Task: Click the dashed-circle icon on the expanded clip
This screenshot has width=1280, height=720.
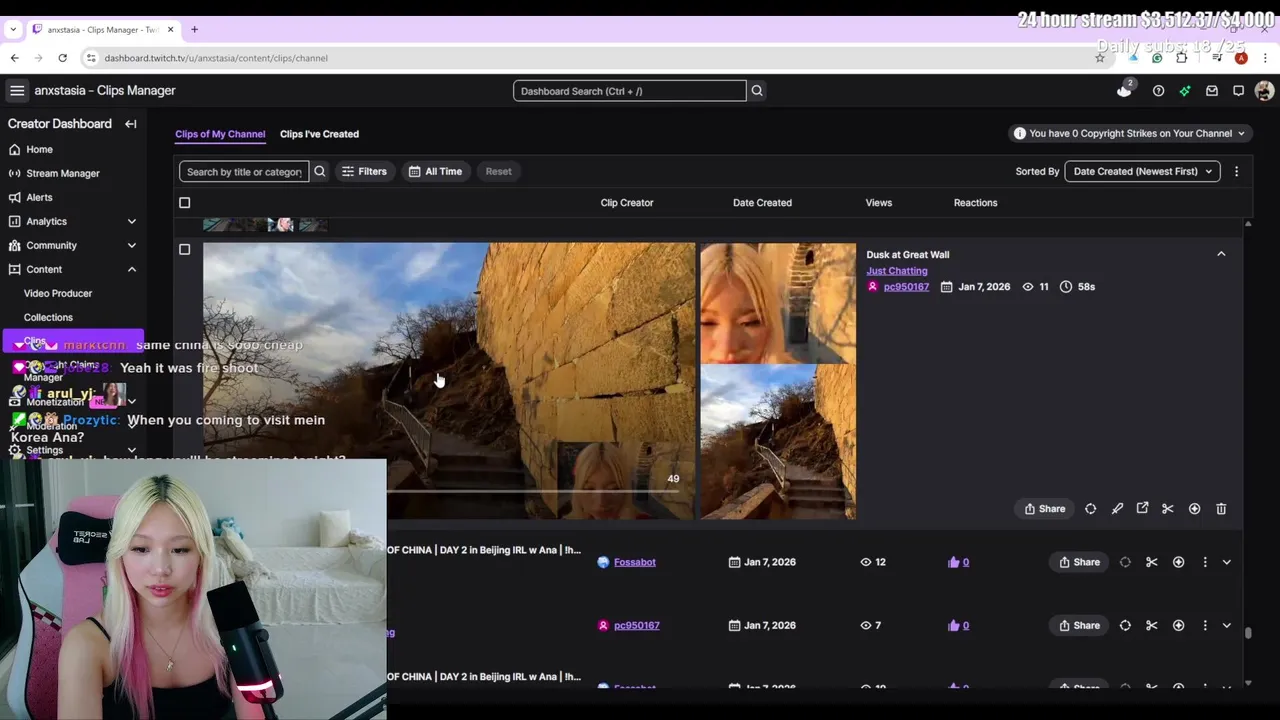Action: click(x=1091, y=509)
